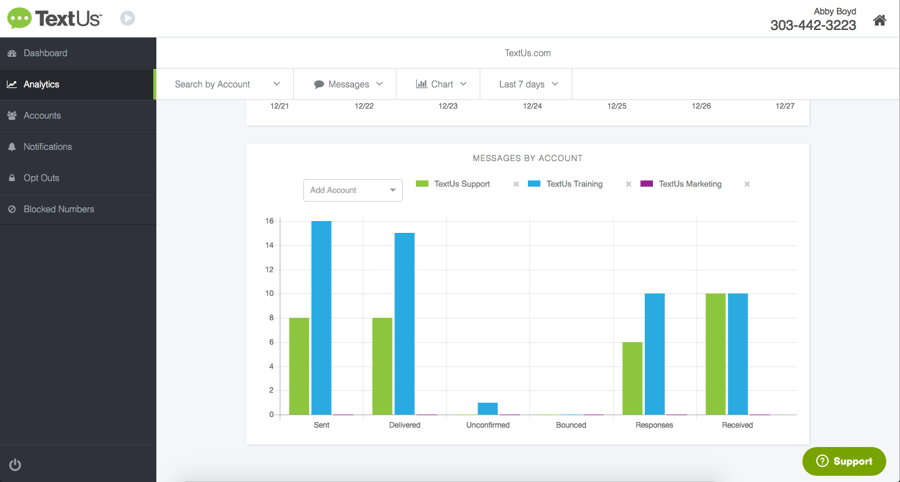Click chevron next to Search by Account
The height and width of the screenshot is (482, 900).
click(277, 84)
